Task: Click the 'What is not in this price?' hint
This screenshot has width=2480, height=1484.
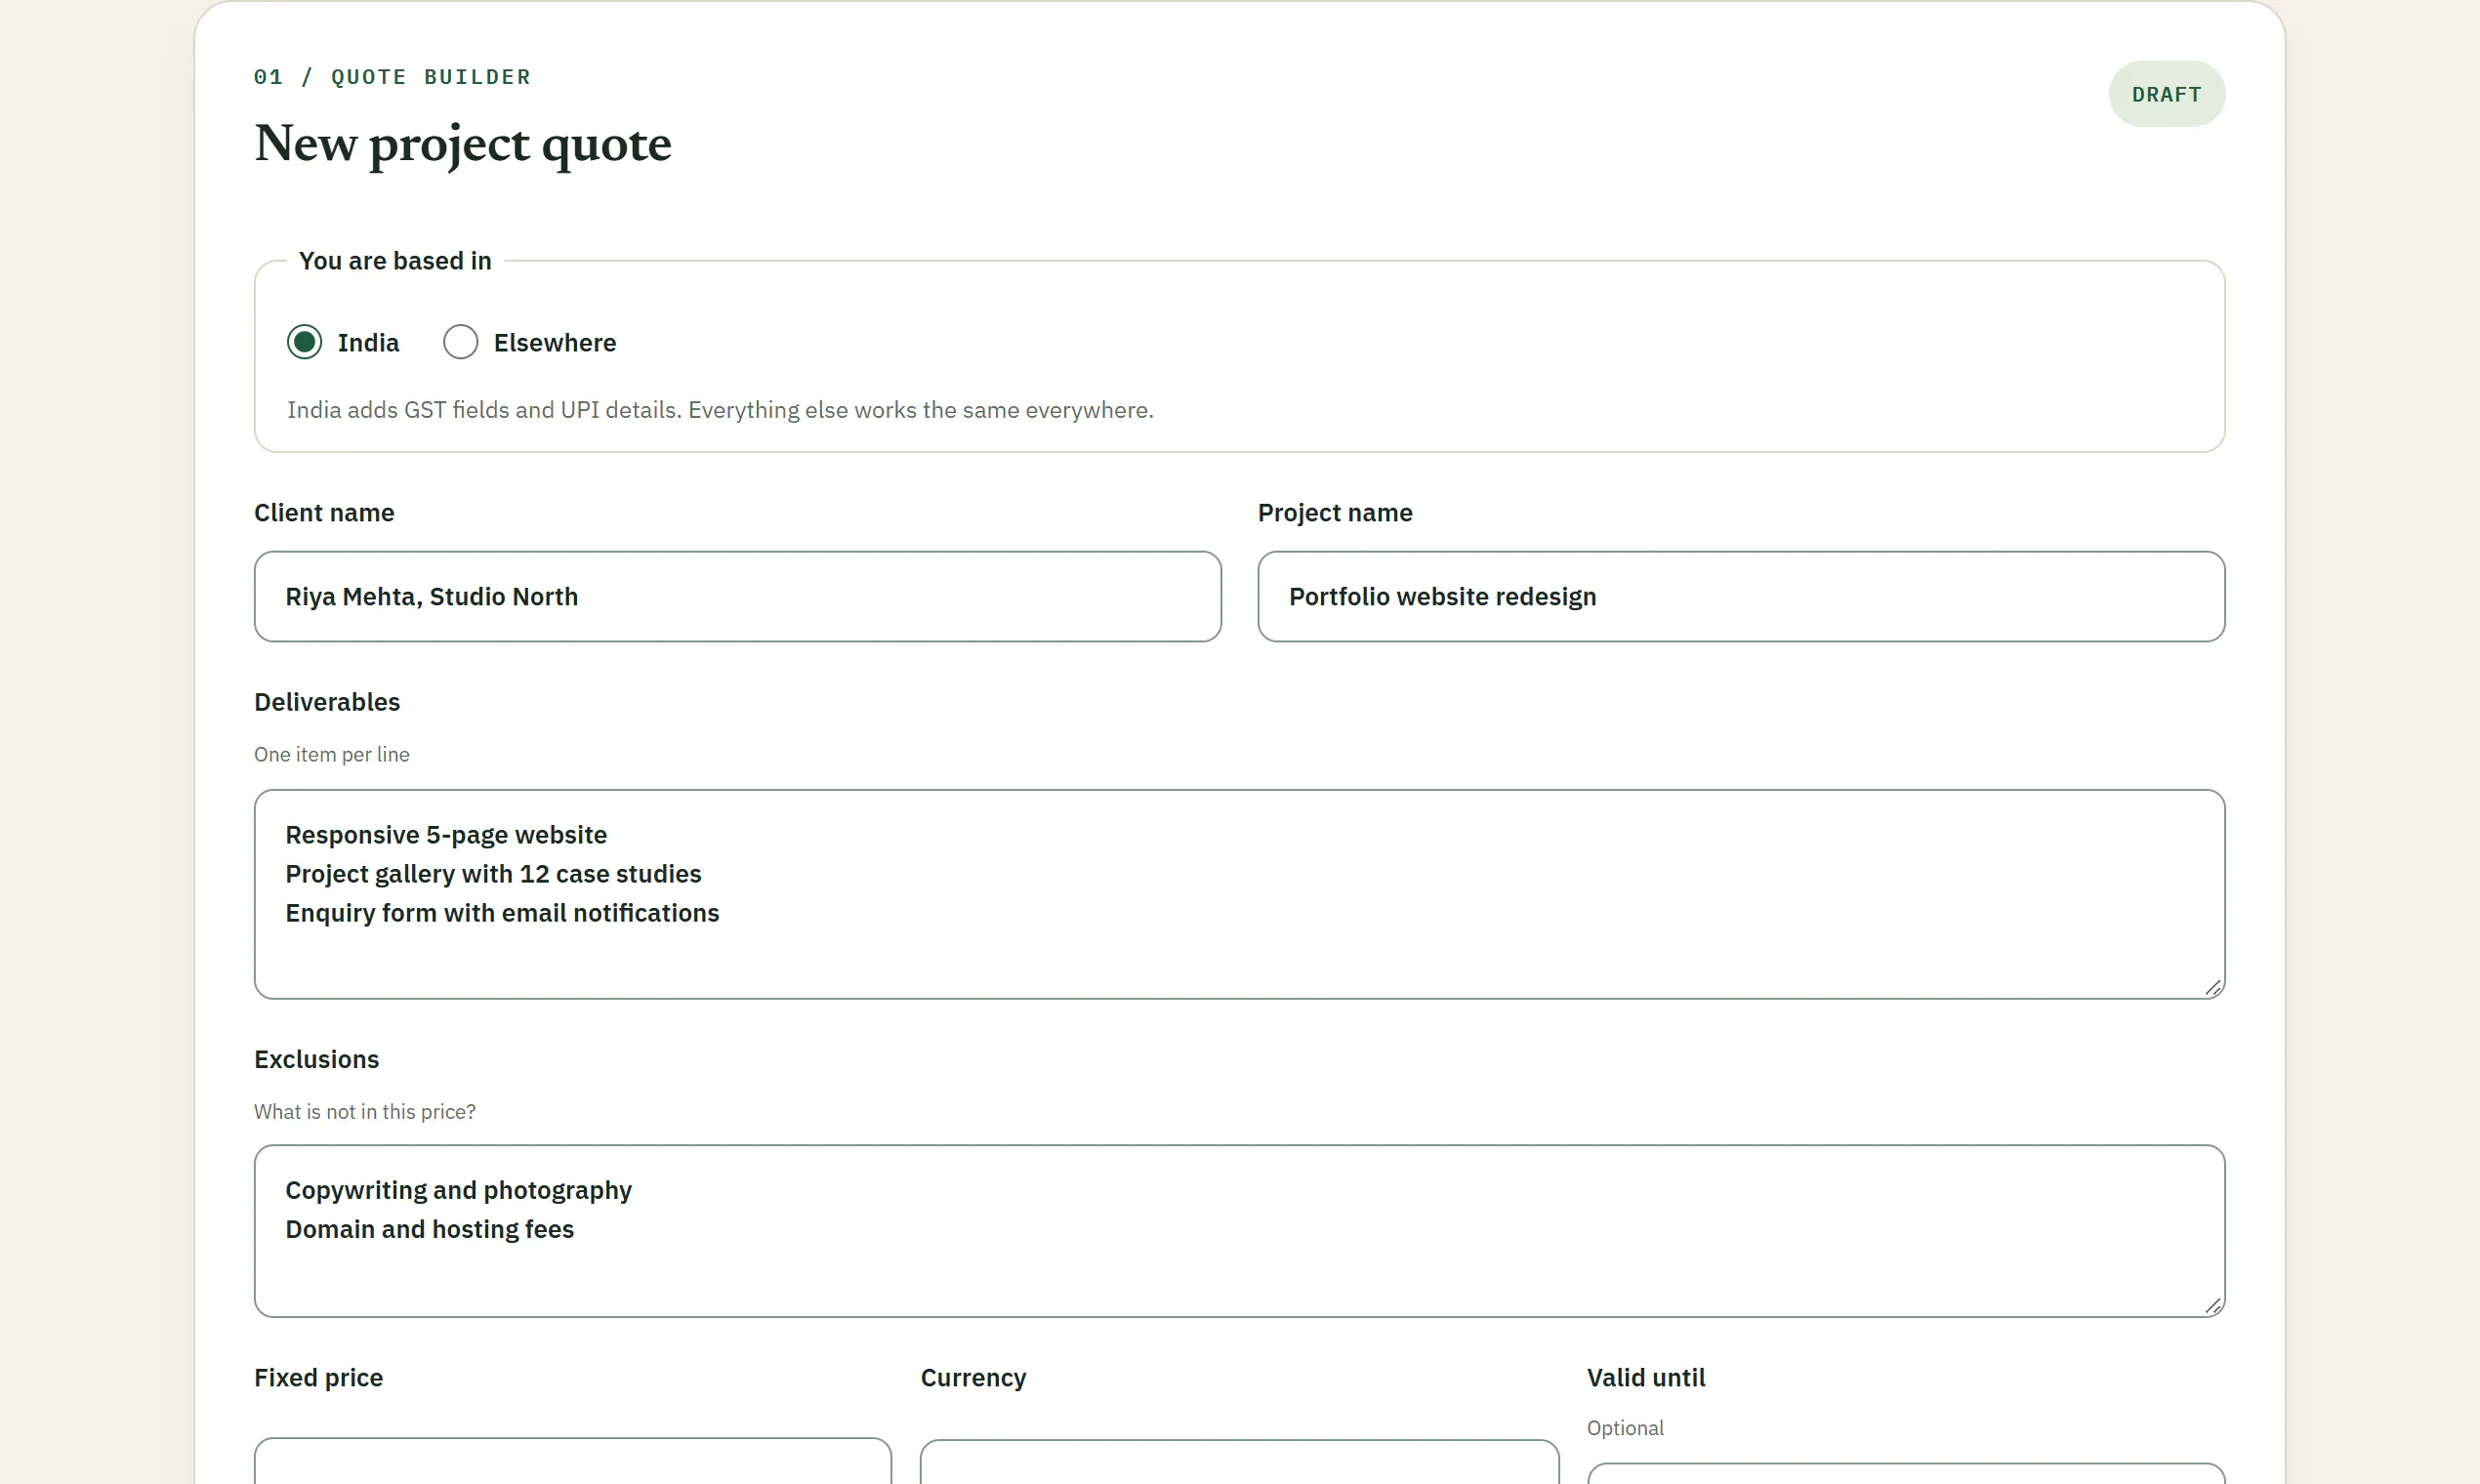Action: pyautogui.click(x=364, y=1112)
